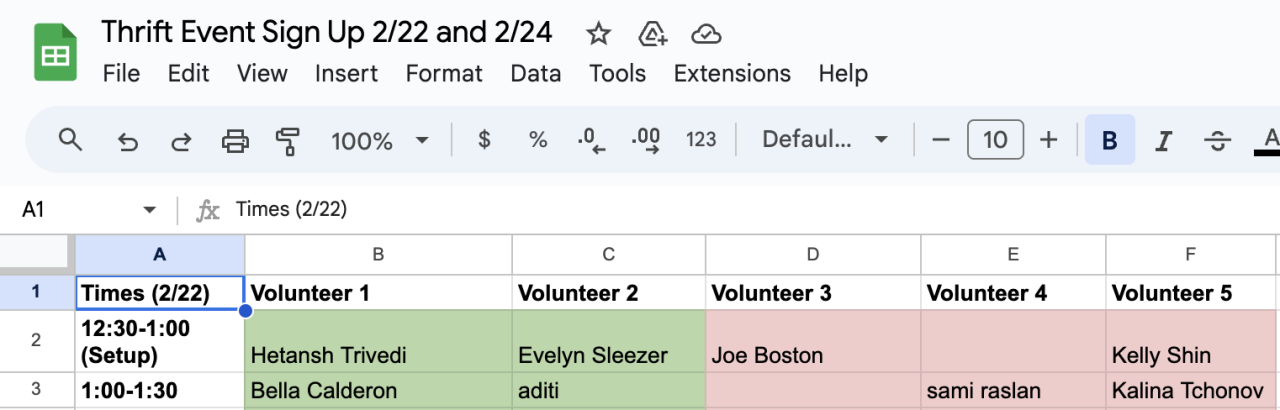This screenshot has width=1280, height=410.
Task: Select the Hetansh Trivedi cell
Action: pyautogui.click(x=378, y=340)
